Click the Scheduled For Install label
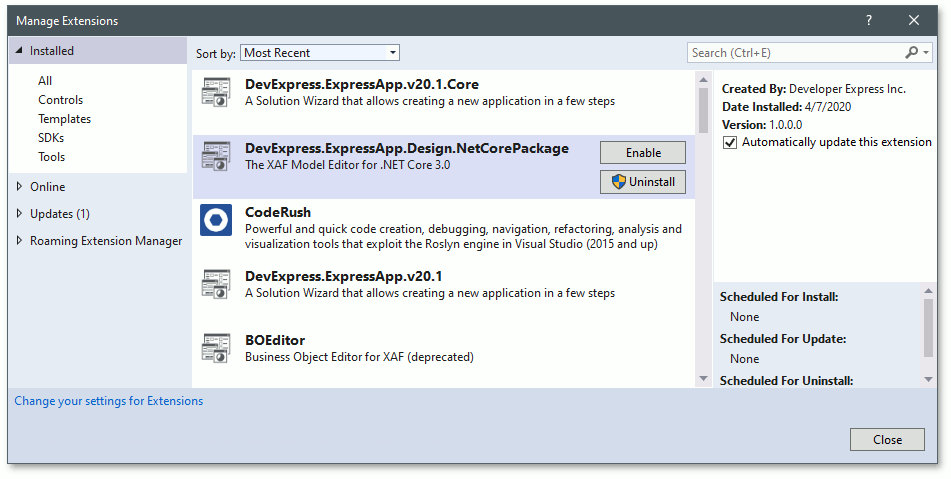Screen dimensions: 951x479 (x=779, y=297)
